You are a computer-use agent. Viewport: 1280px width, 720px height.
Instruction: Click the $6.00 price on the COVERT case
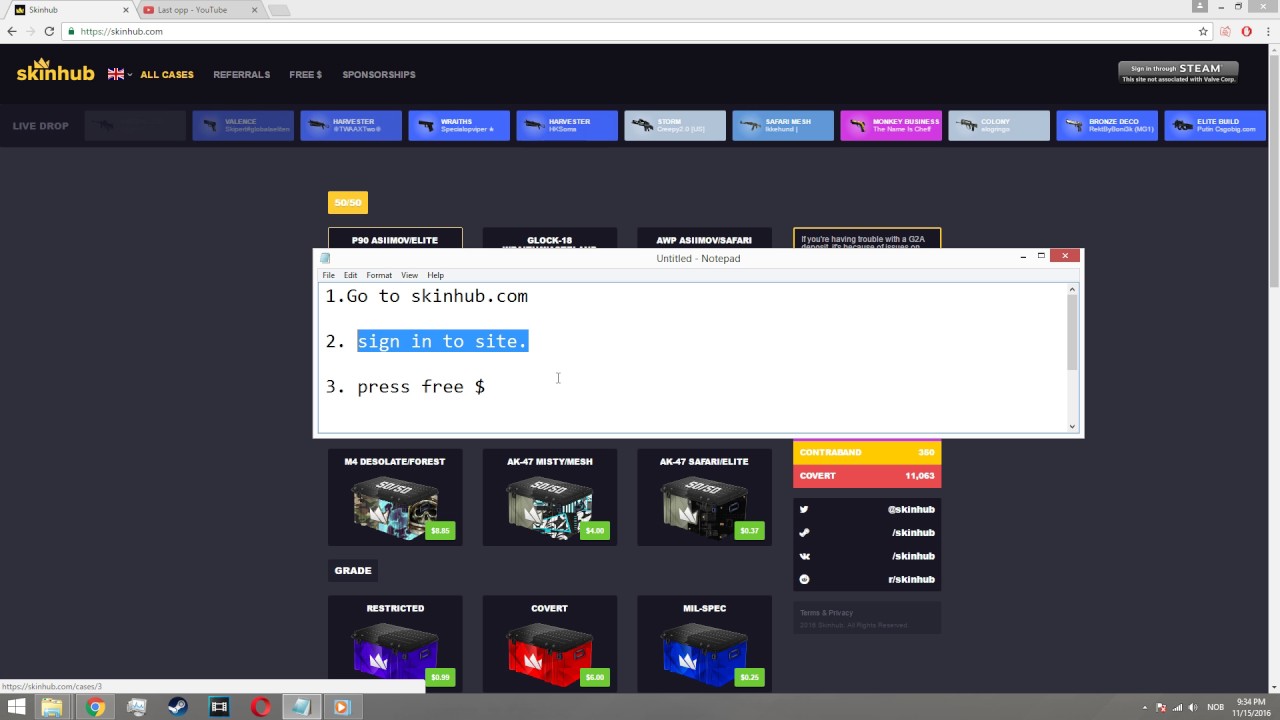[x=595, y=677]
